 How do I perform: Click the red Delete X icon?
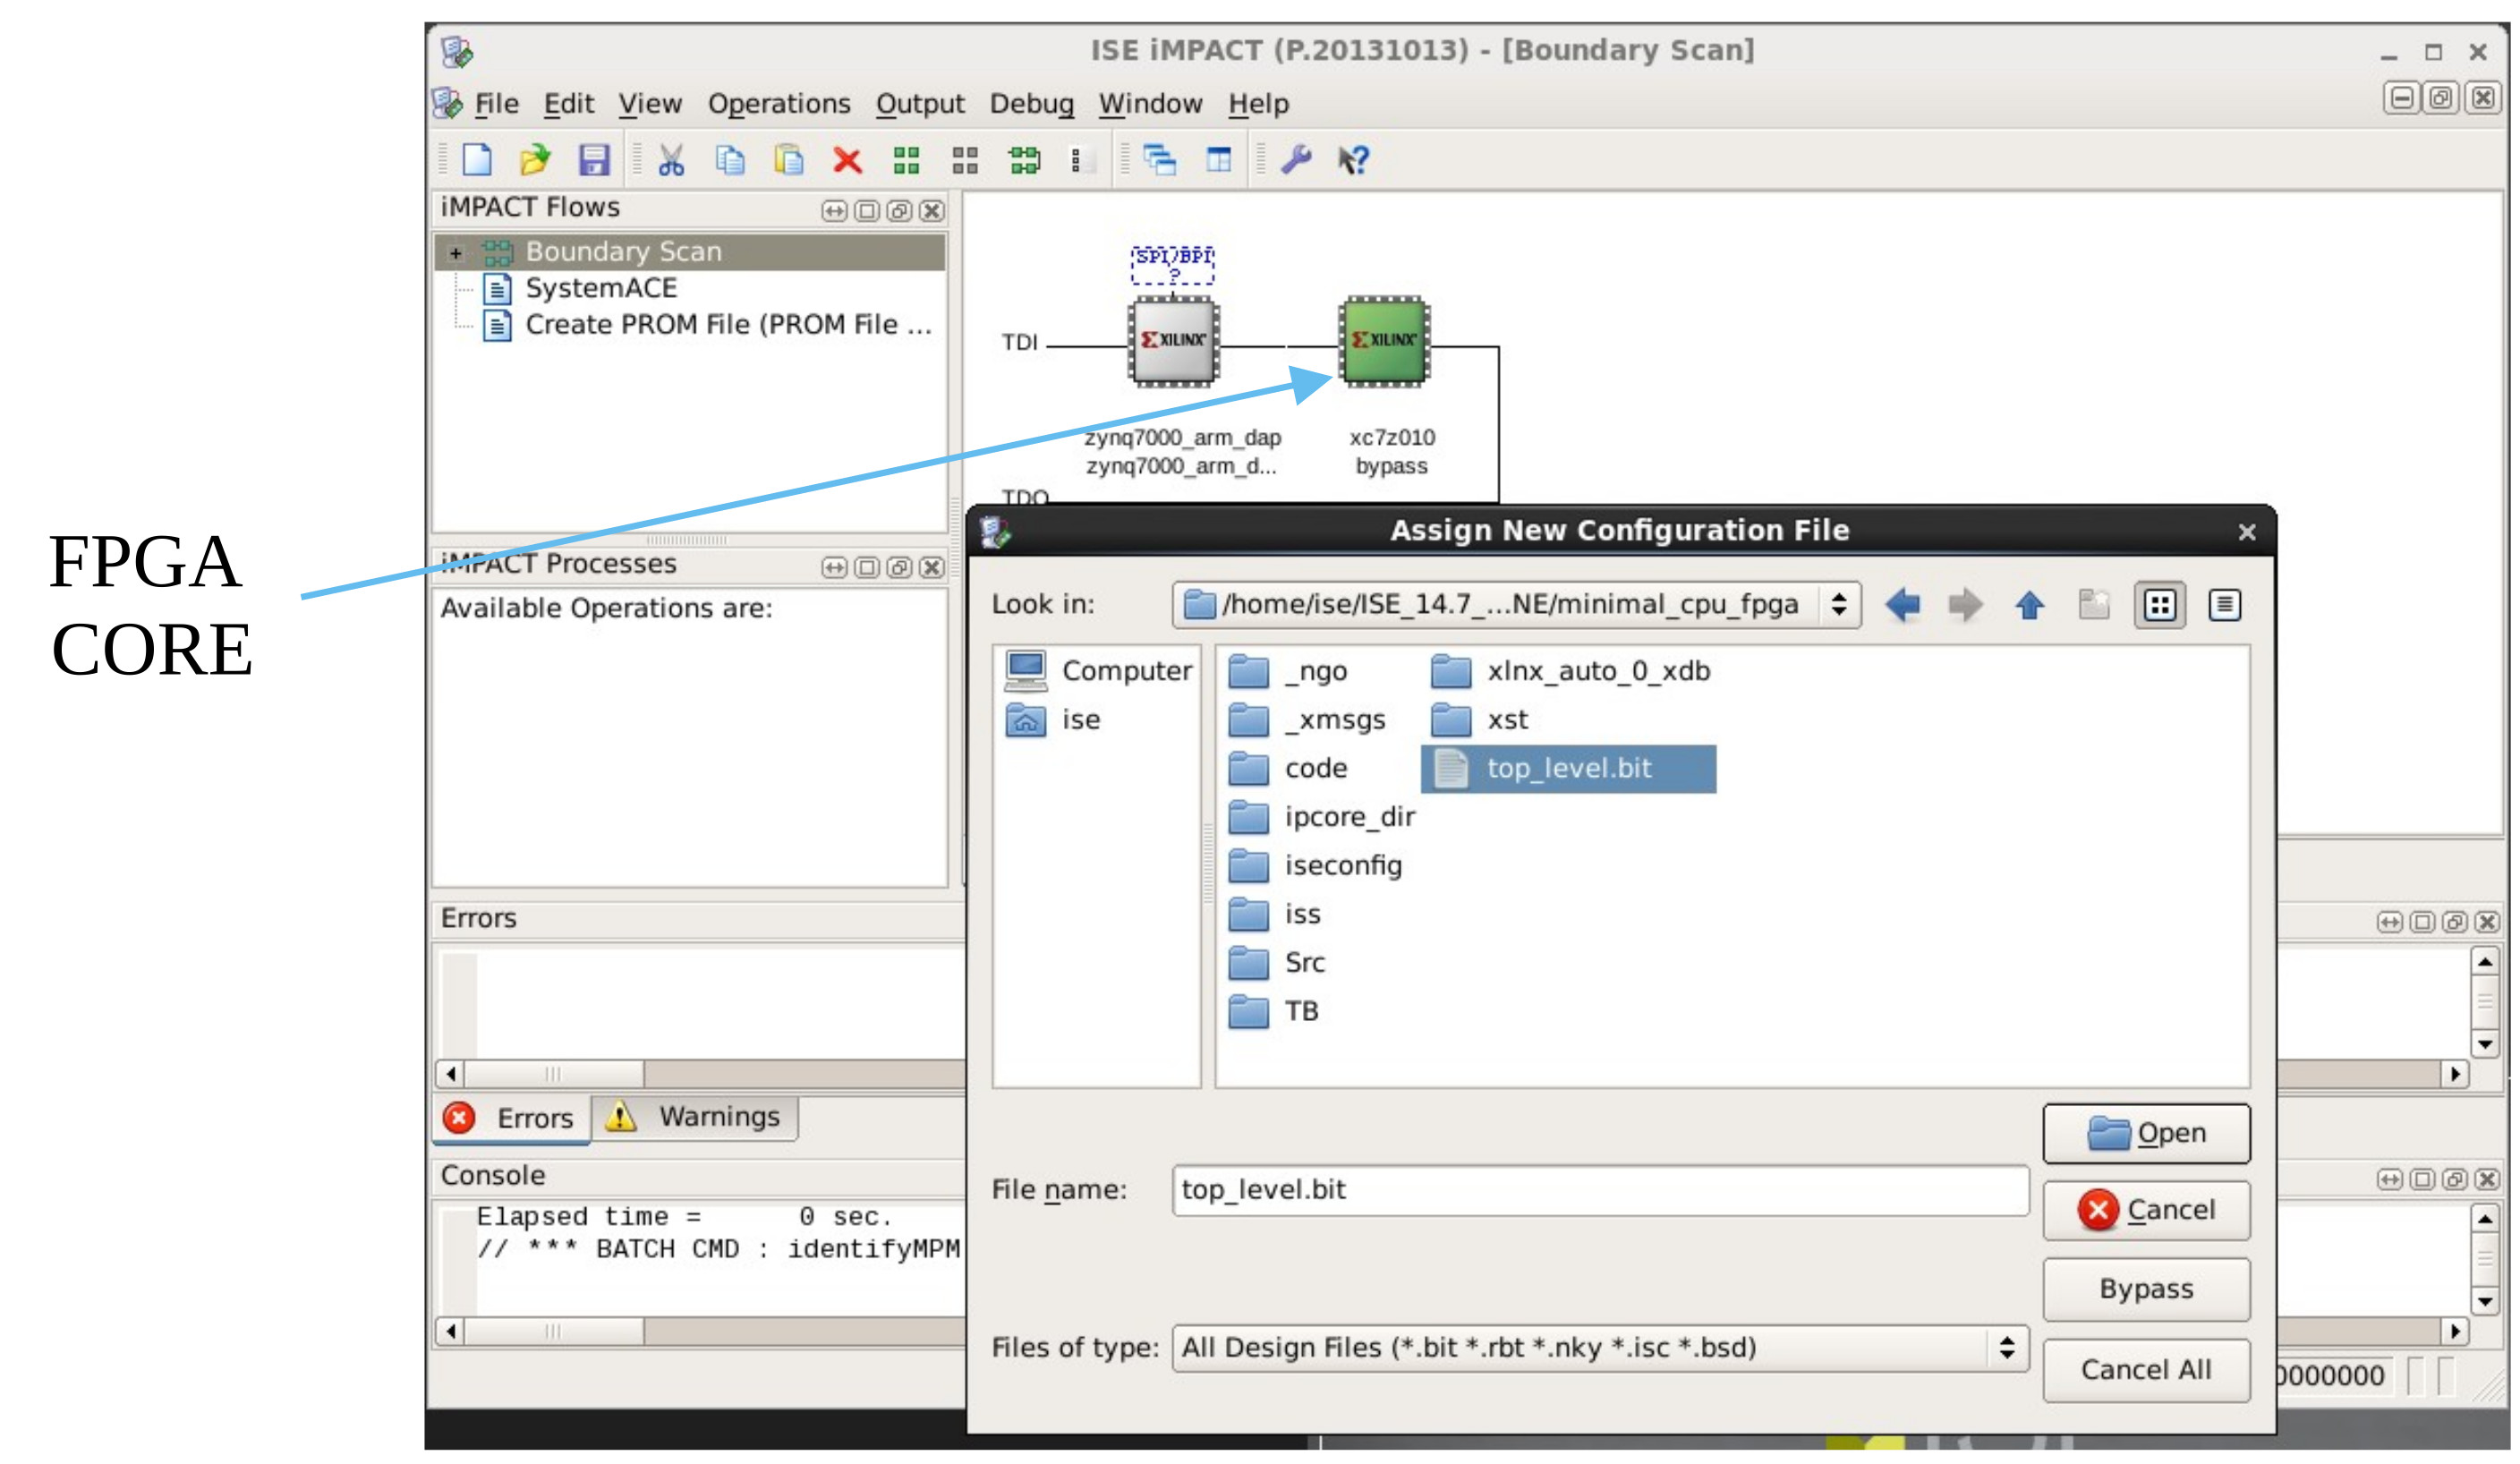tap(848, 160)
